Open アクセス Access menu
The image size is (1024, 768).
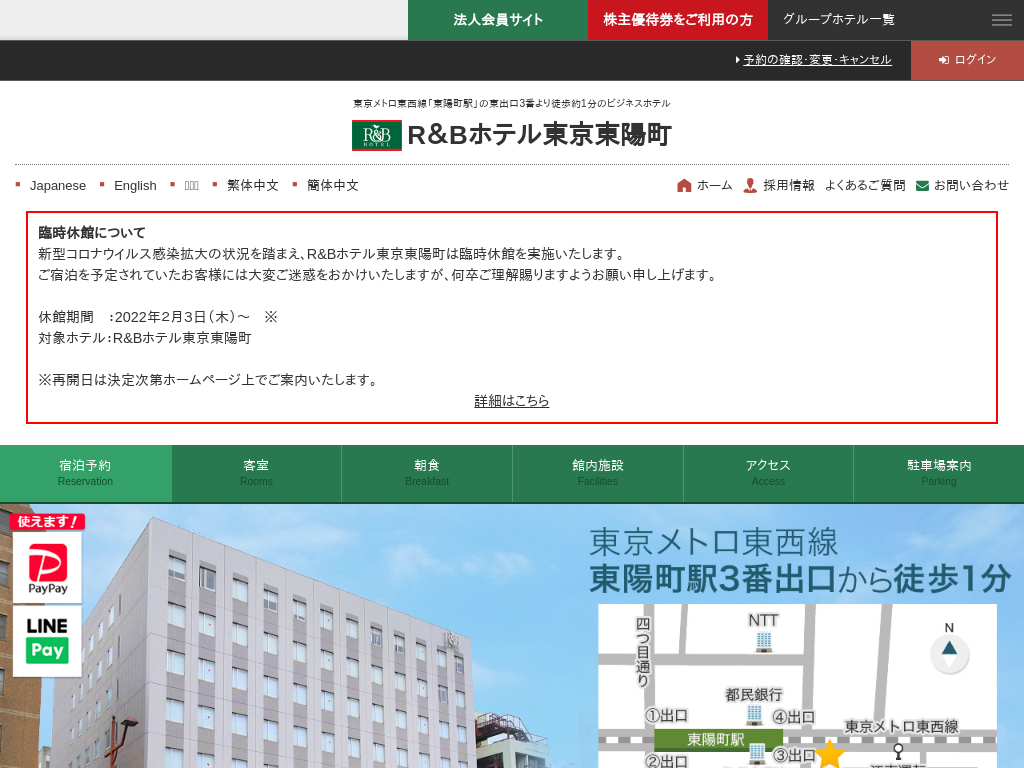pyautogui.click(x=768, y=473)
